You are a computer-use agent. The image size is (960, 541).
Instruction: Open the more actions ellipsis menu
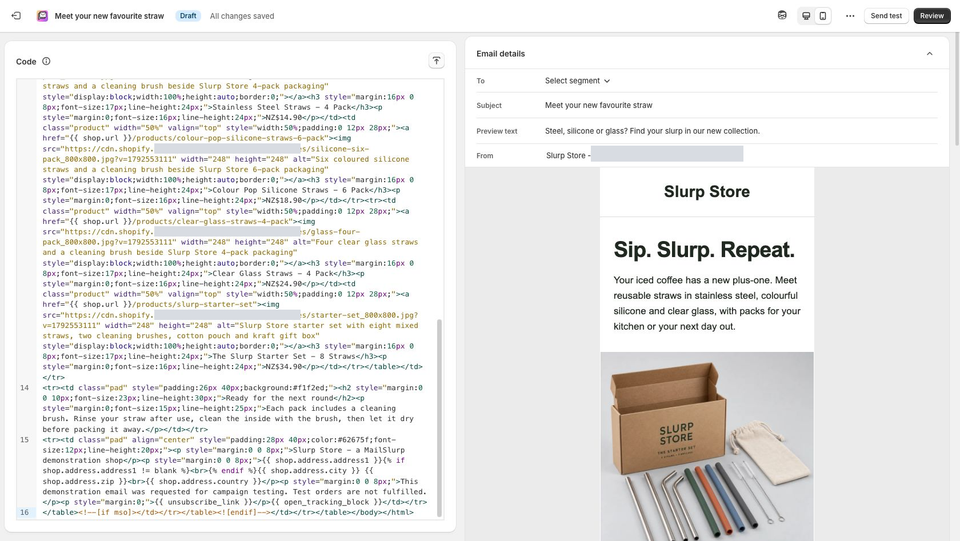(850, 16)
